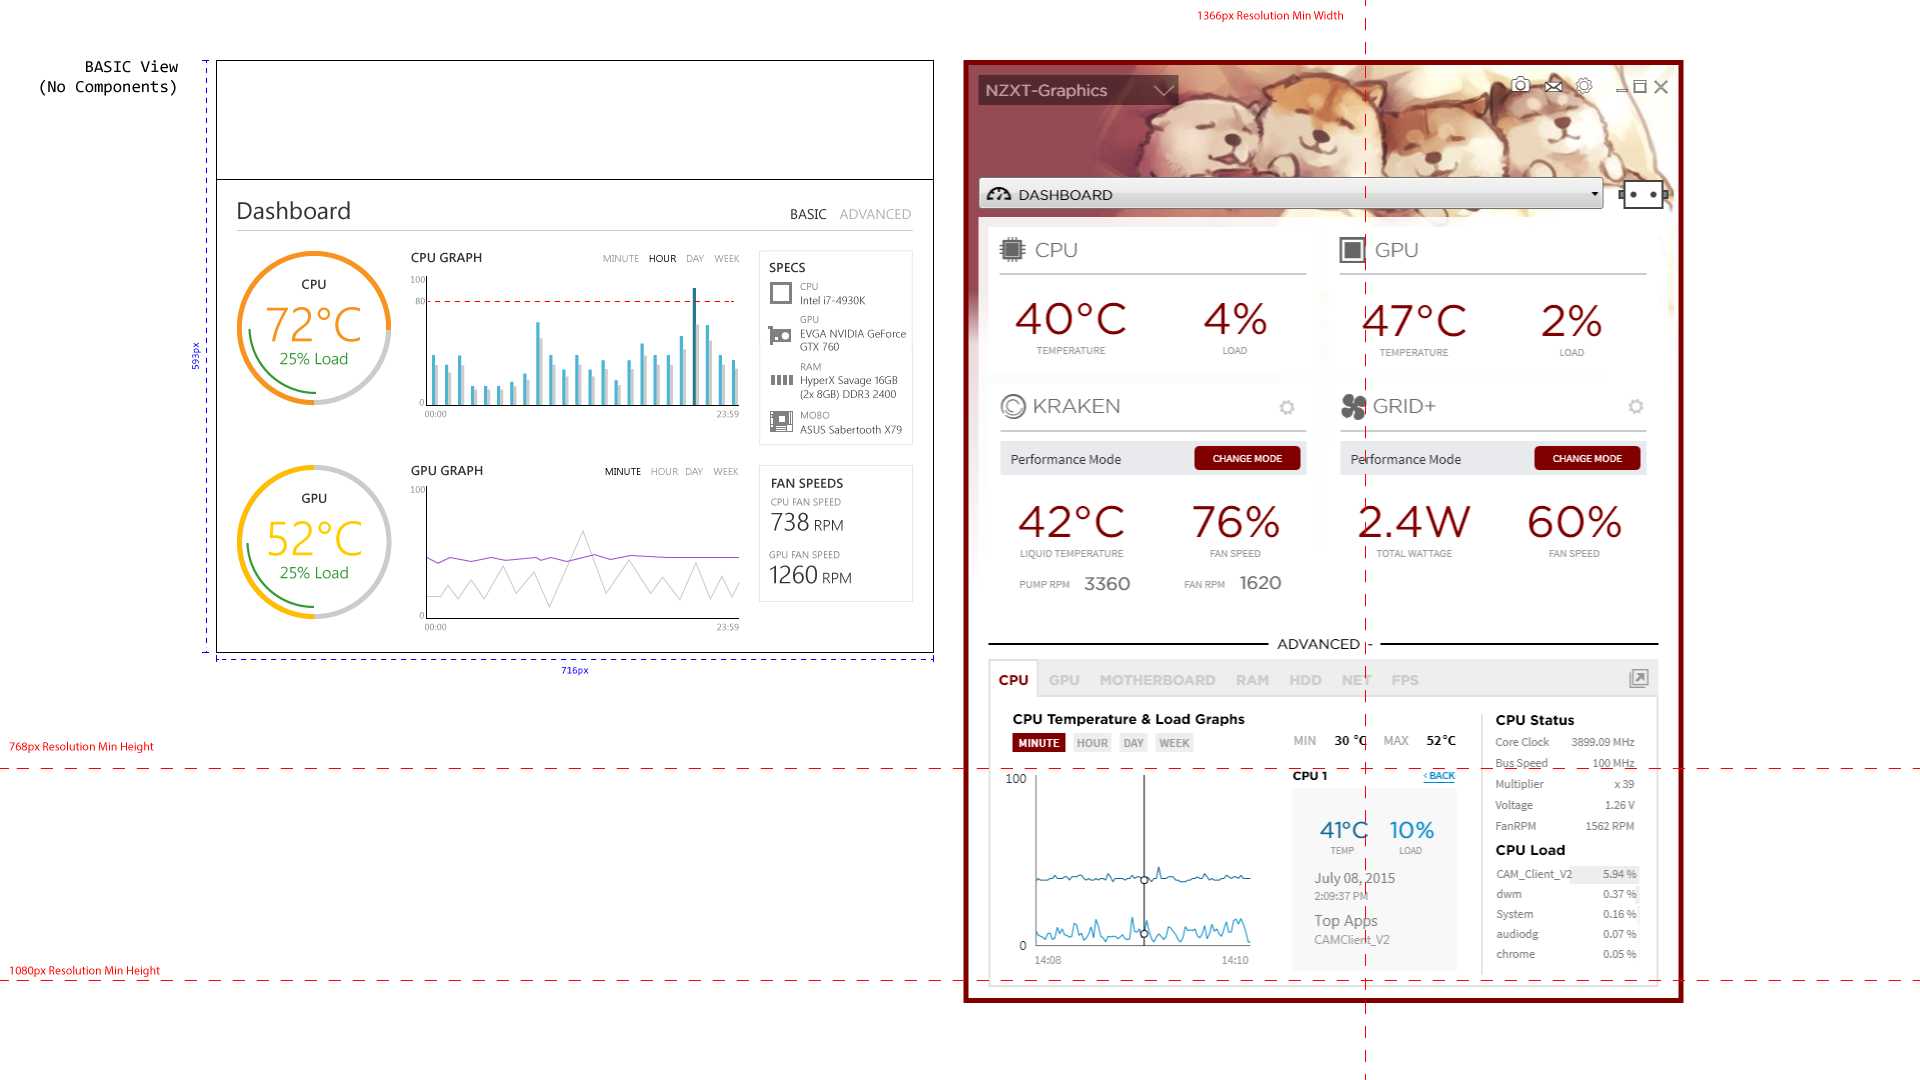Click the 76% Kraken fan speed
Screen dimensions: 1920x1080
pos(1235,522)
